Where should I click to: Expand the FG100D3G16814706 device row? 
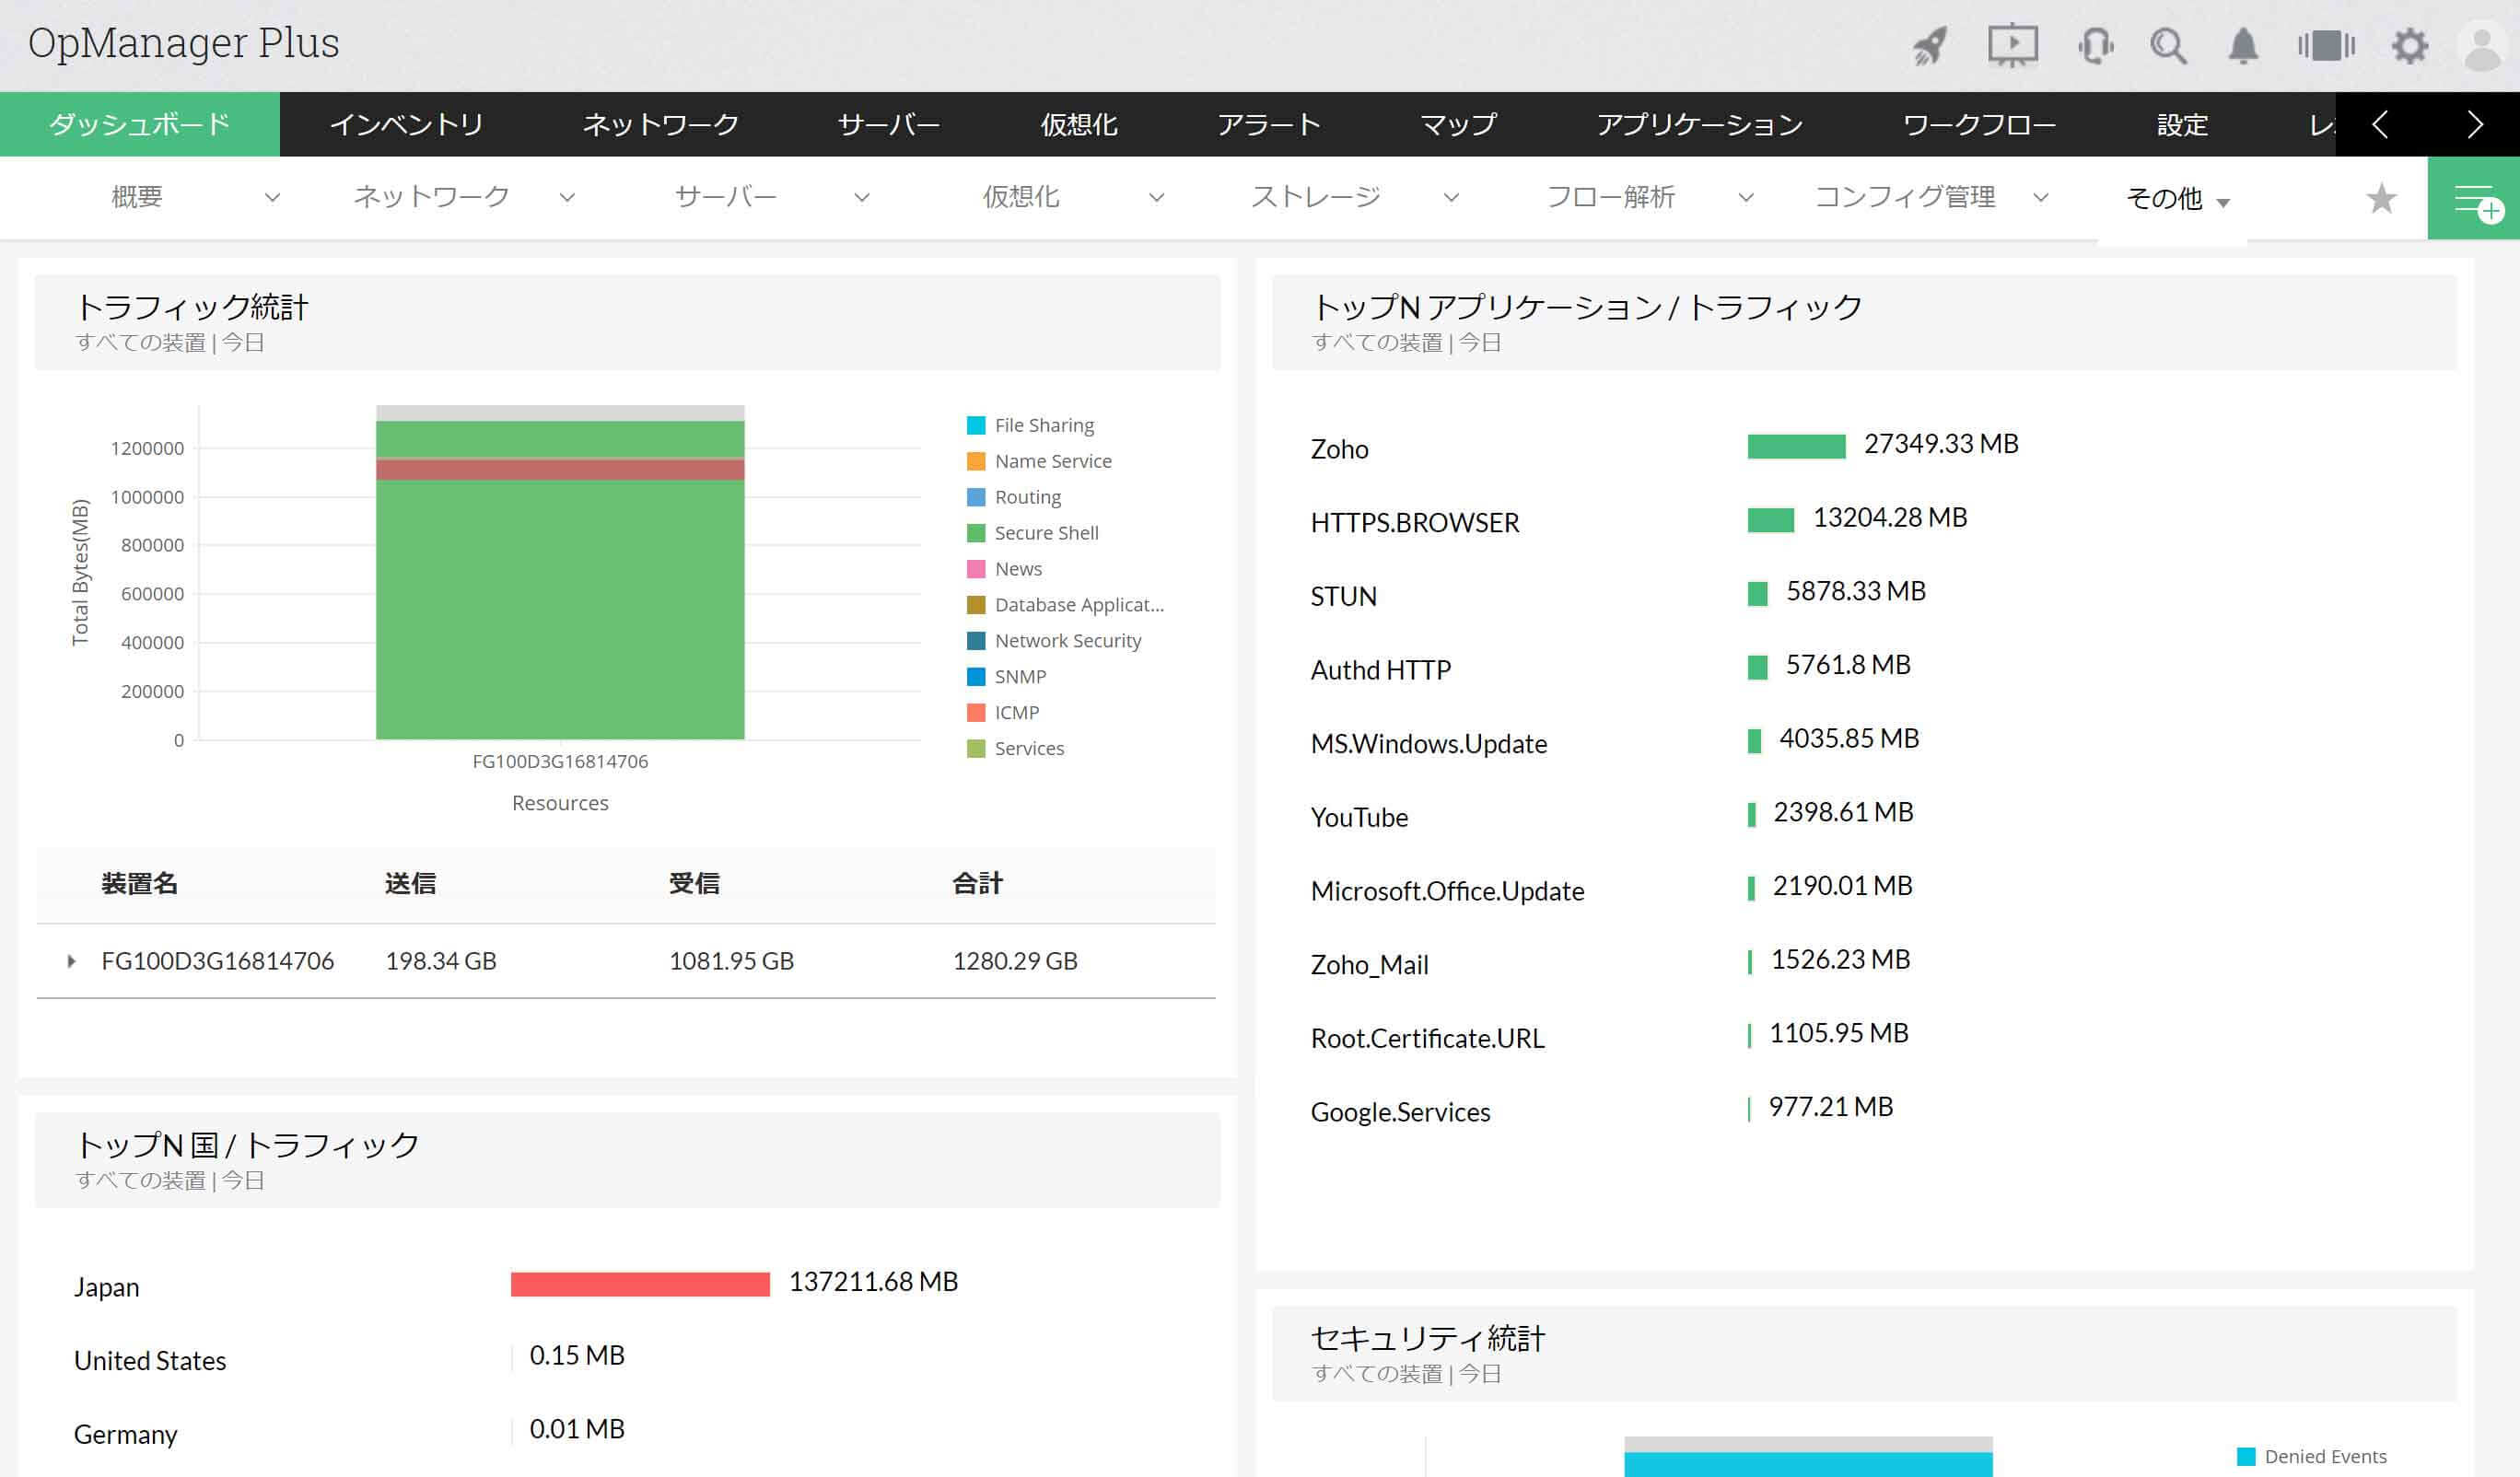click(71, 961)
